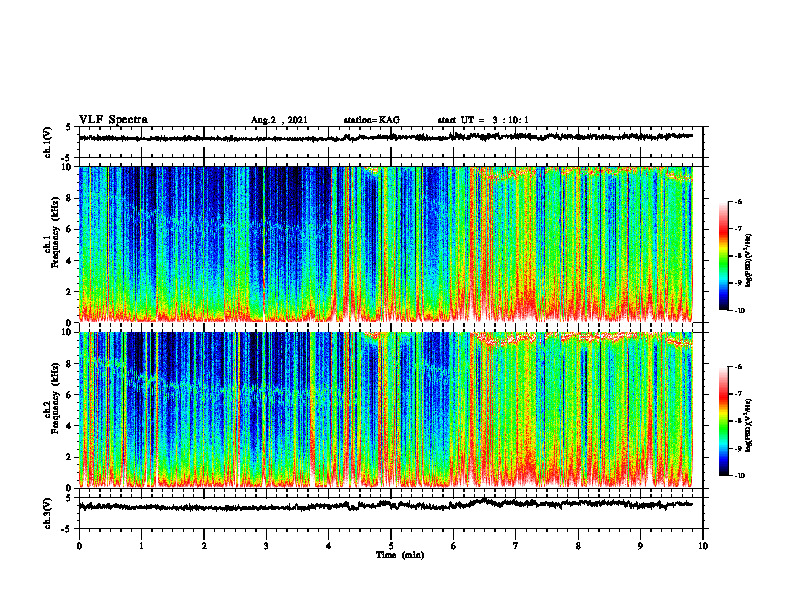Click the "-8" label on ch.2 color bar
The image size is (792, 612).
pyautogui.click(x=738, y=421)
